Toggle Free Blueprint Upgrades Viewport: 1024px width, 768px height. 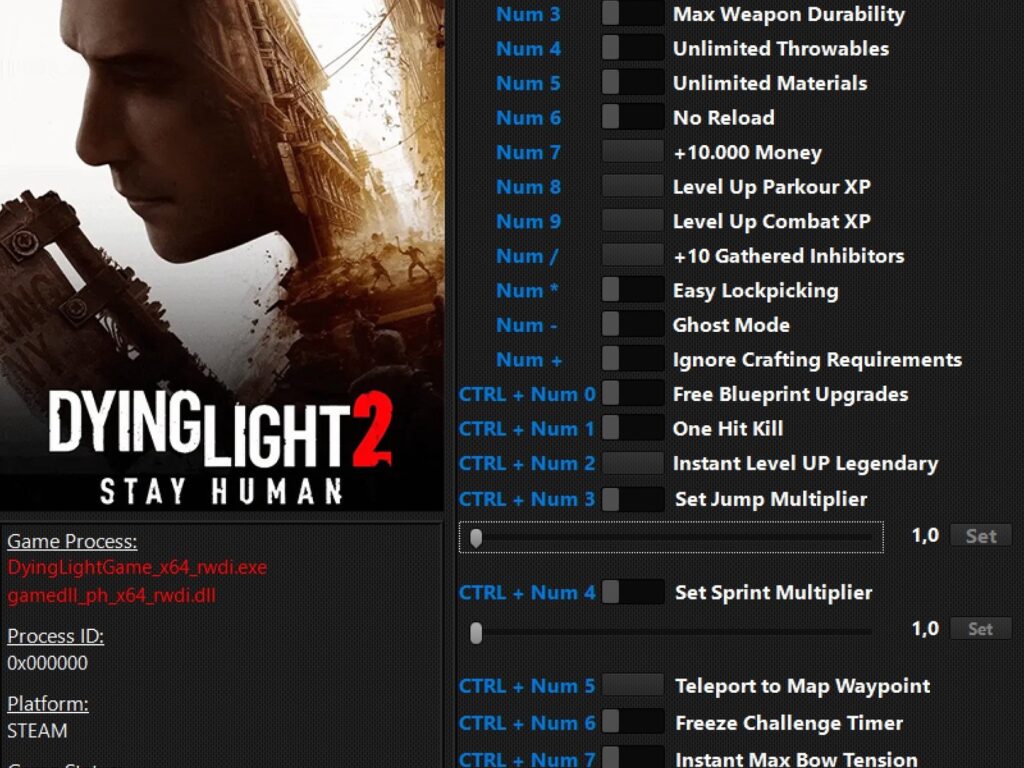click(x=632, y=394)
